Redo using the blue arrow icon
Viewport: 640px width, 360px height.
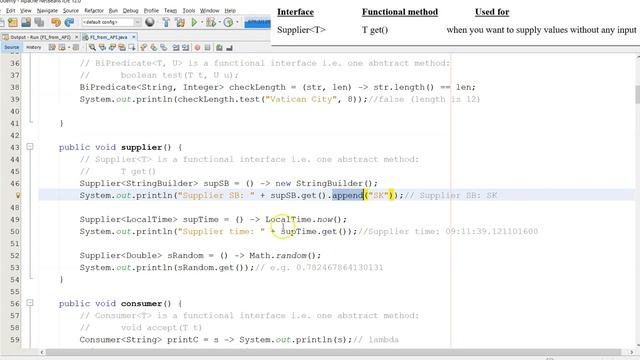click(69, 22)
